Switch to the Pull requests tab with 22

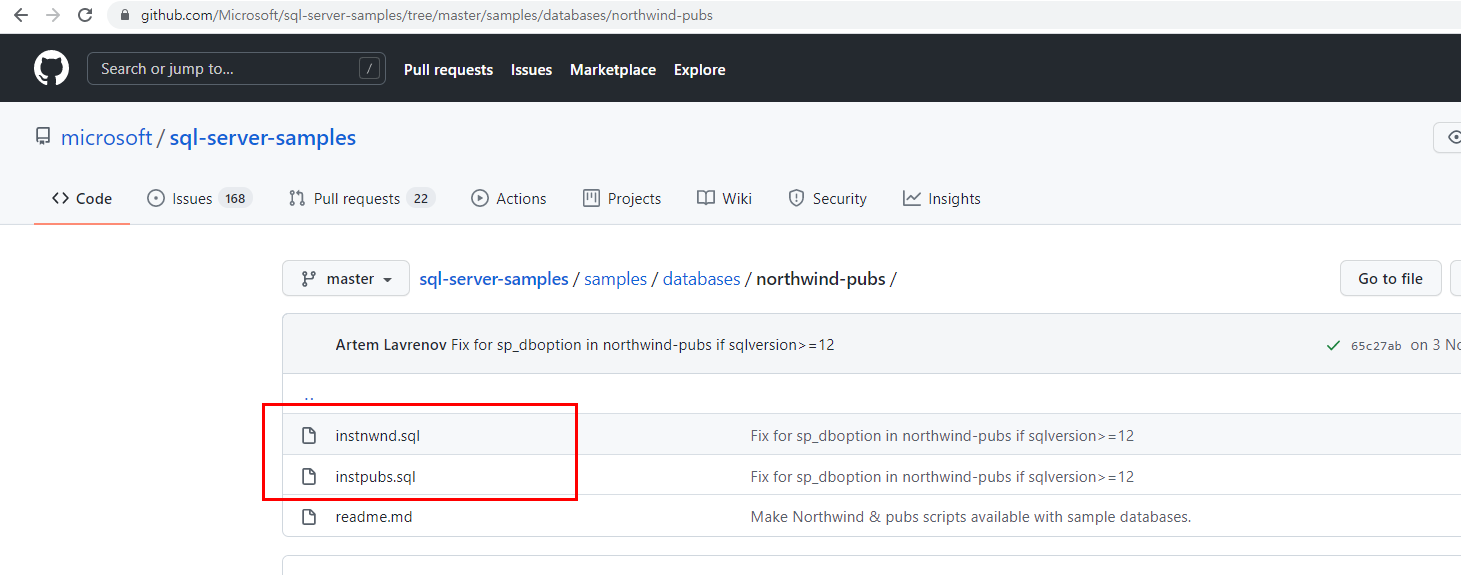pos(361,199)
